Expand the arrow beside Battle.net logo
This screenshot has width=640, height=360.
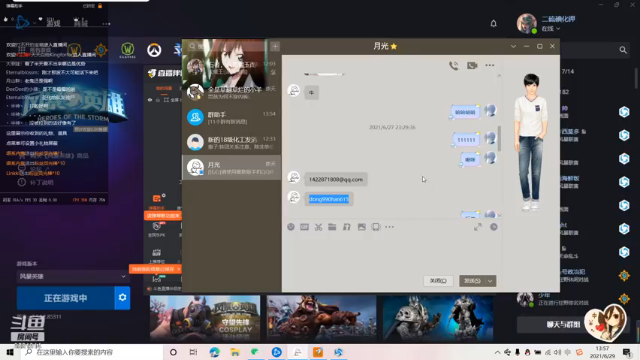34,23
